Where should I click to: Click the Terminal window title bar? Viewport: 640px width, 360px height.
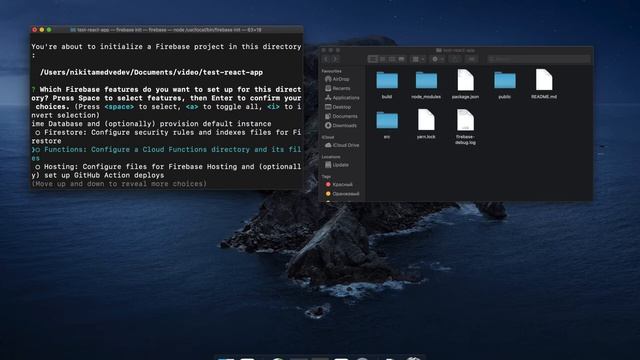pos(167,30)
